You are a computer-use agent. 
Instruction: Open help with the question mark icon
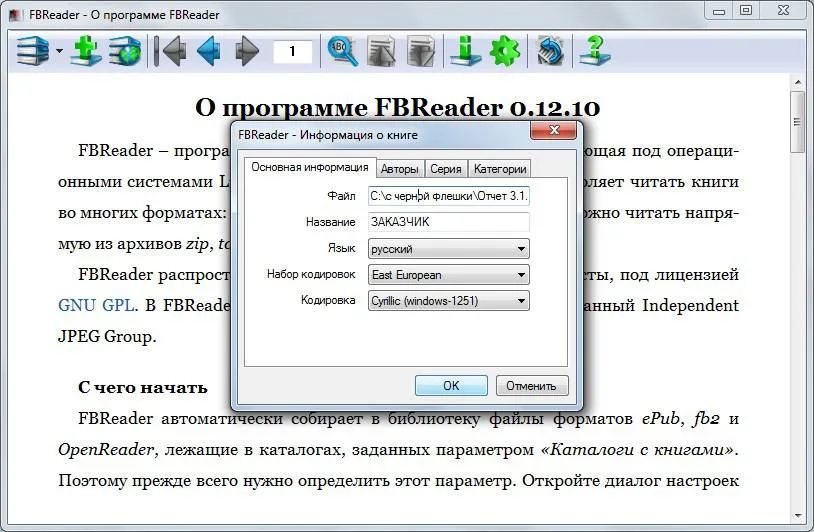[x=595, y=51]
